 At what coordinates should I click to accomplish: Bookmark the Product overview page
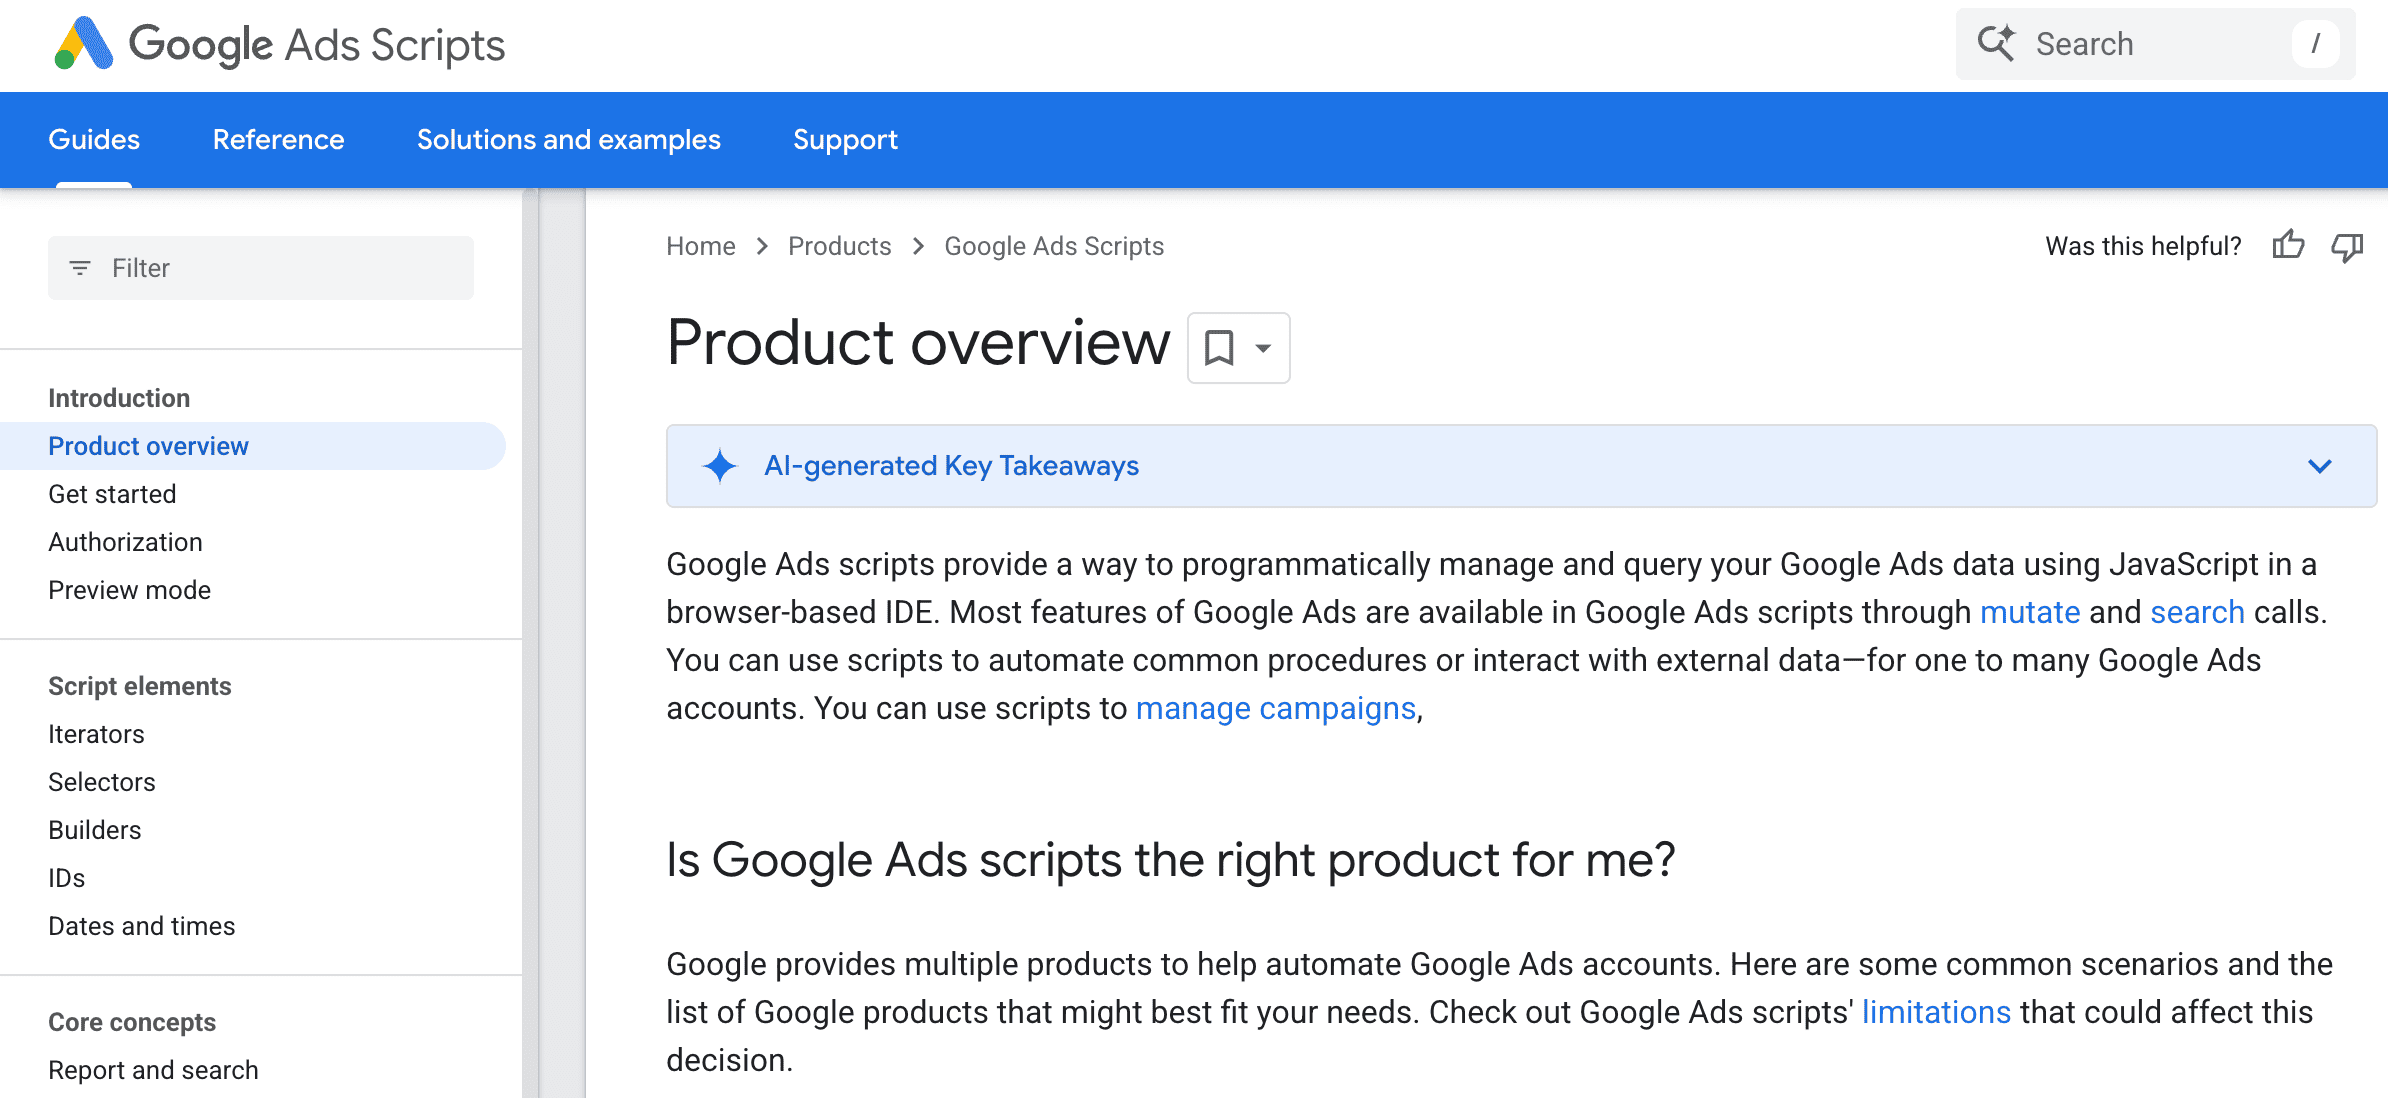coord(1221,348)
